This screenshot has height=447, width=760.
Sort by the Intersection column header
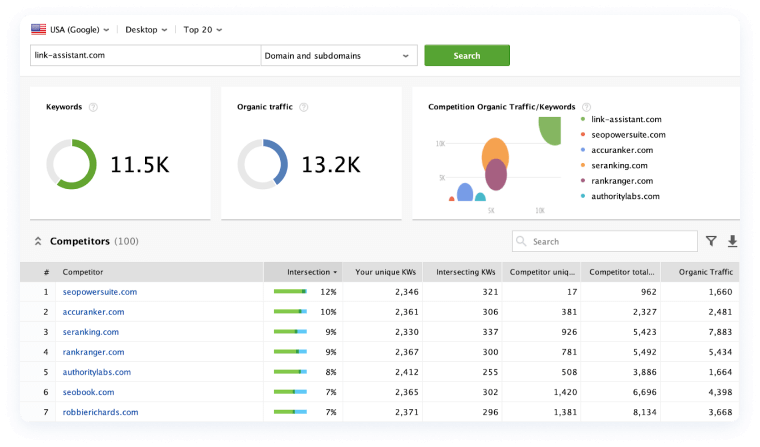tap(311, 272)
